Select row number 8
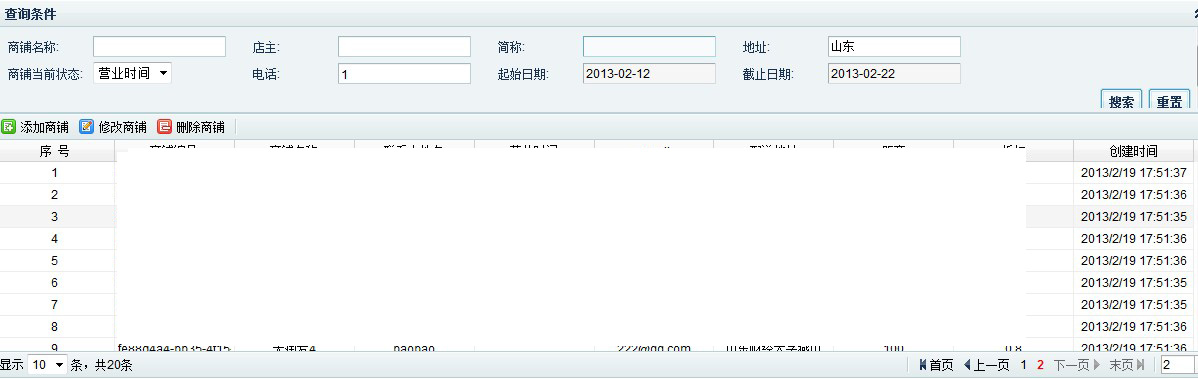1198x379 pixels. coord(54,327)
